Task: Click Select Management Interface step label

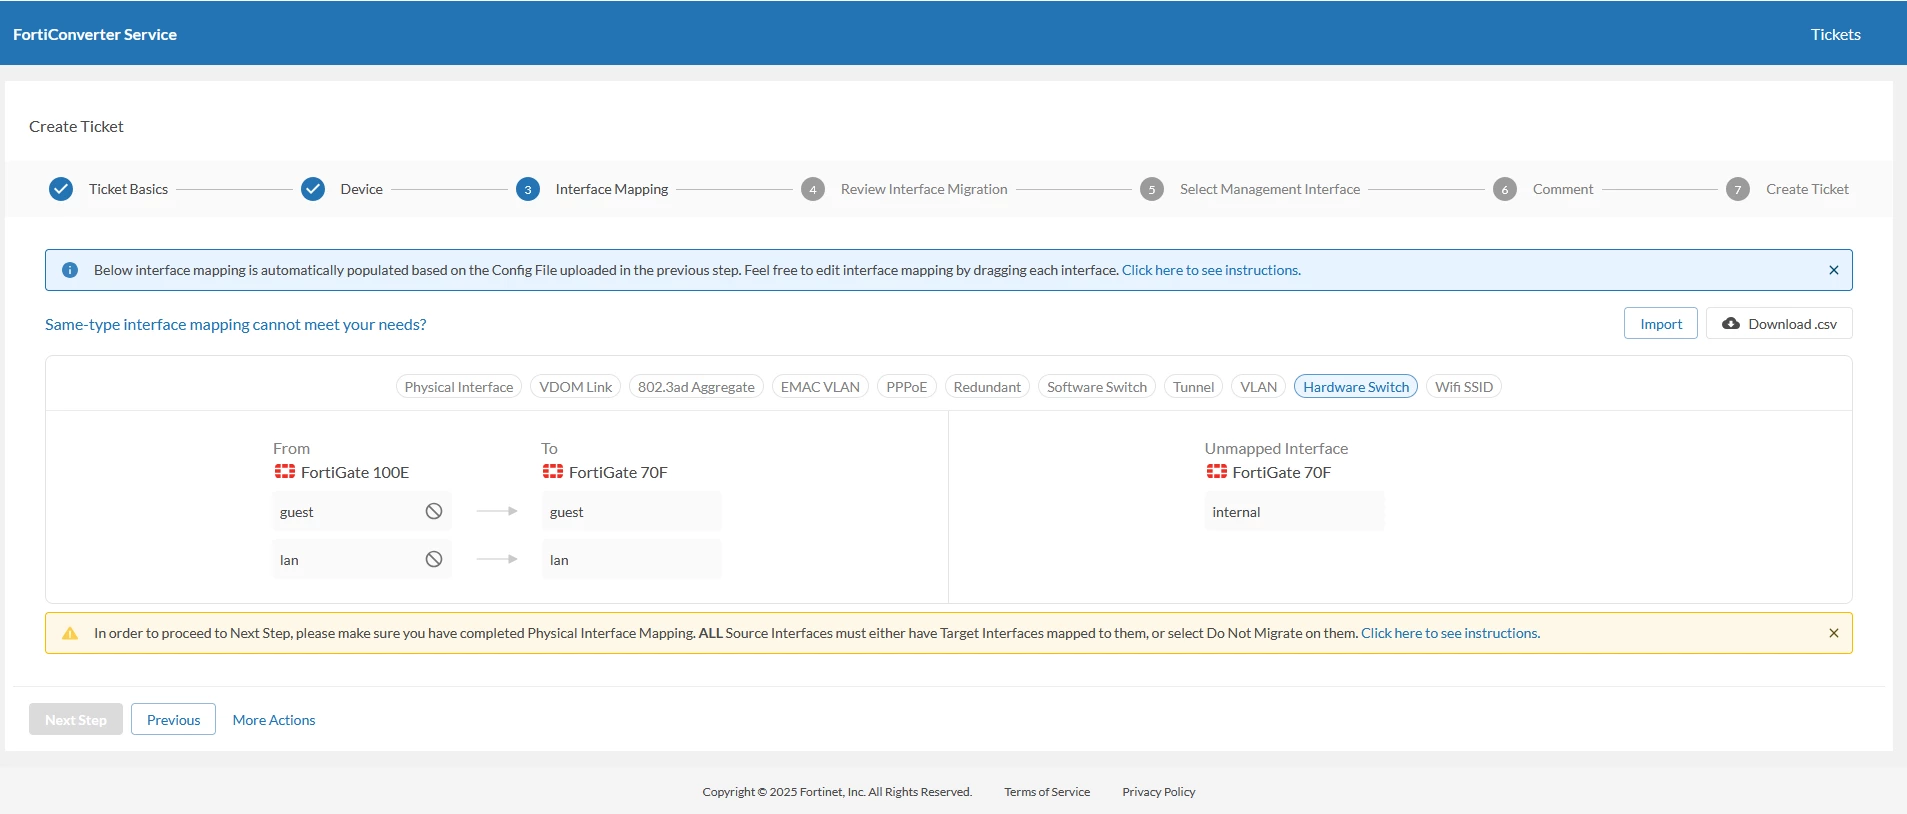Action: click(1270, 189)
